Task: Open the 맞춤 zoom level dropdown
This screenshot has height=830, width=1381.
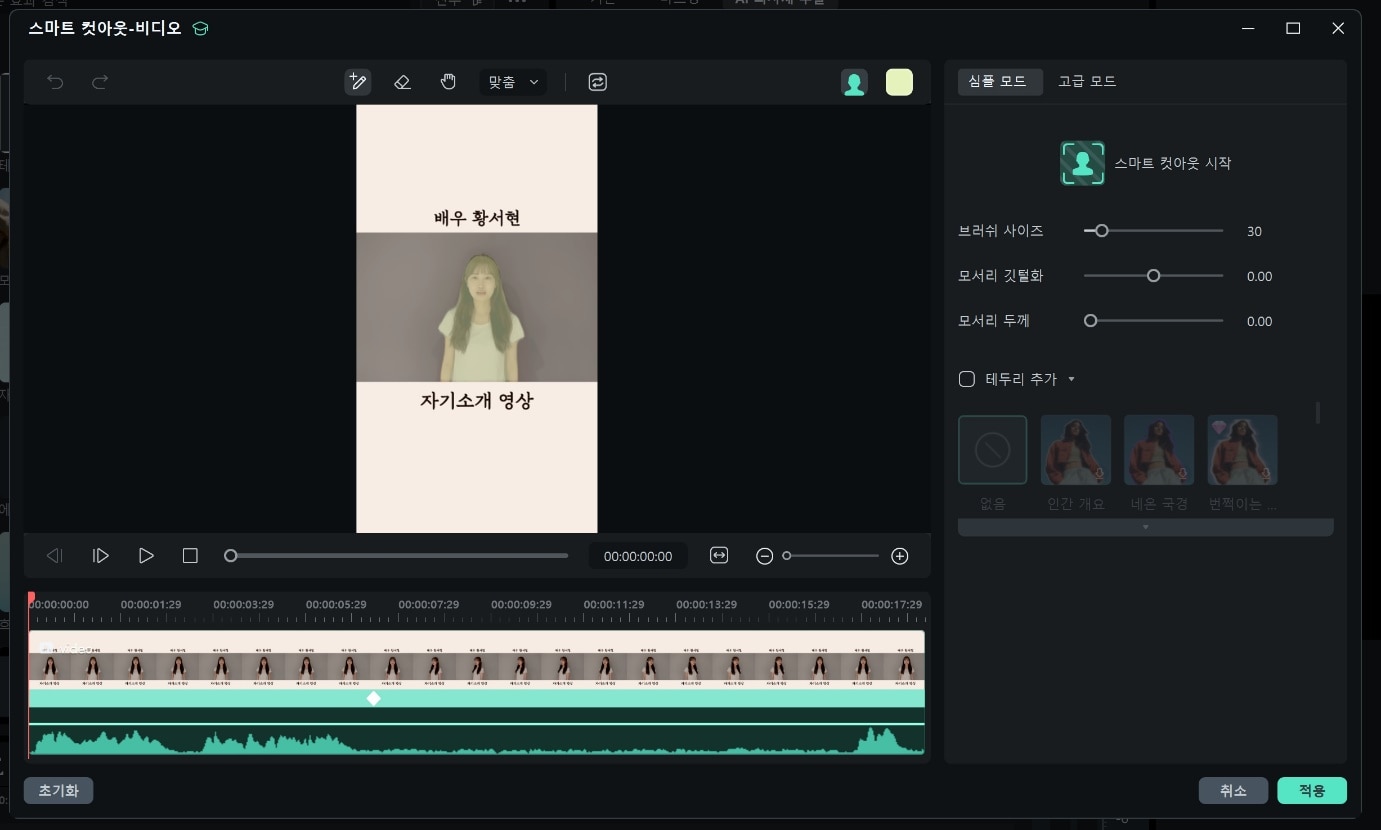Action: pyautogui.click(x=512, y=82)
